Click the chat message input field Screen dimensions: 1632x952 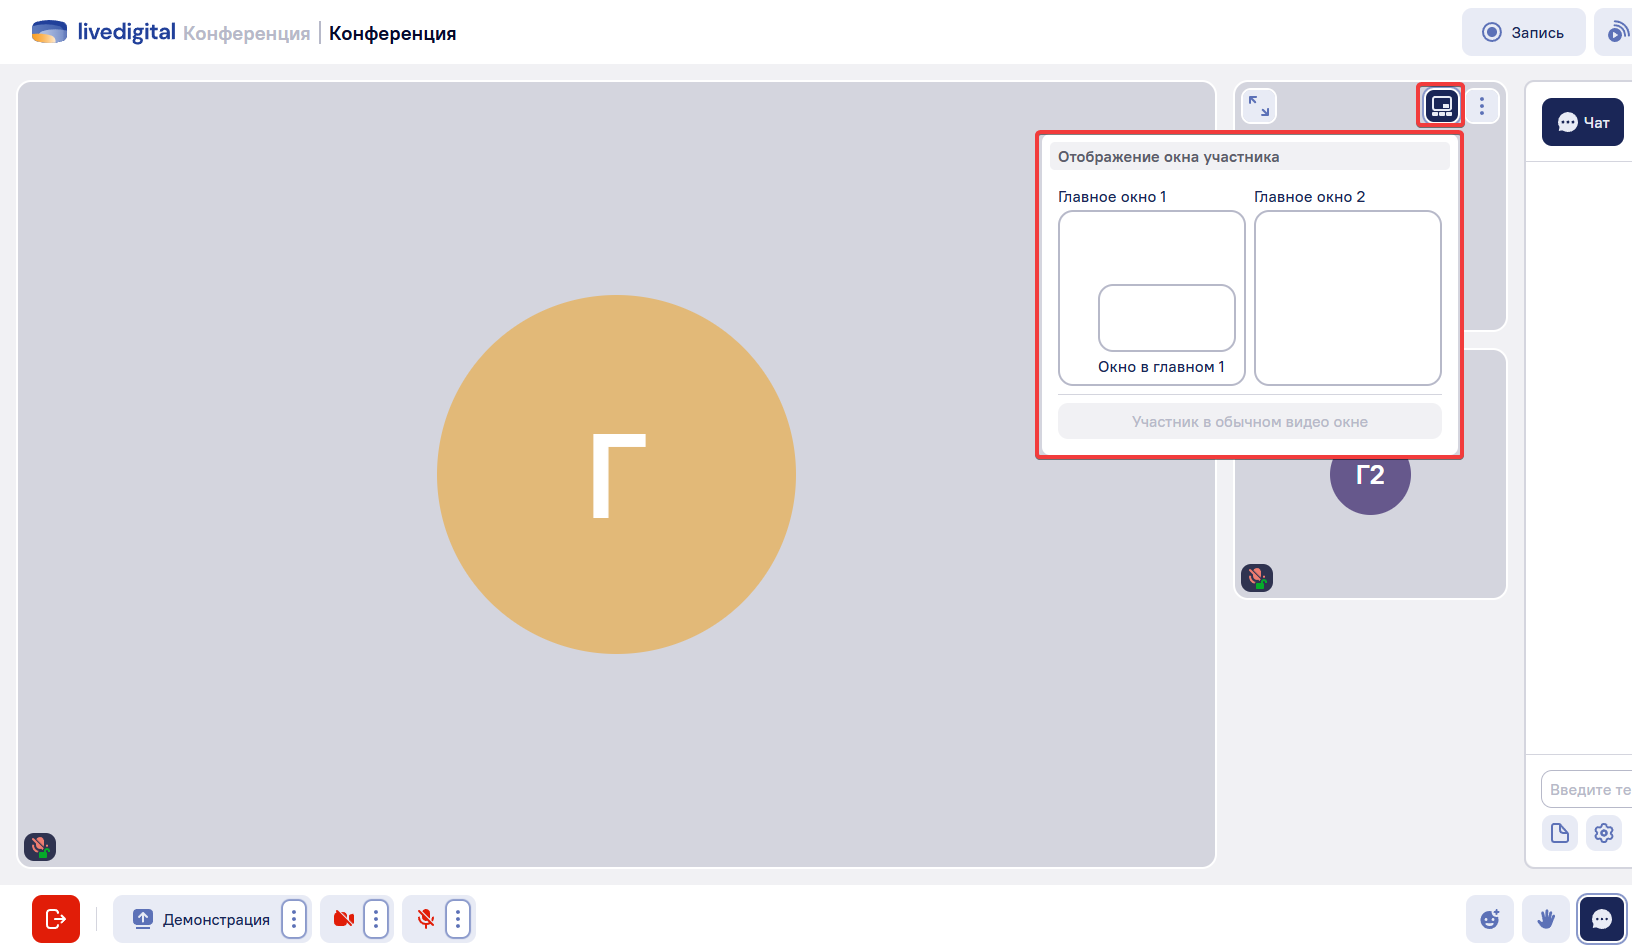point(1587,789)
